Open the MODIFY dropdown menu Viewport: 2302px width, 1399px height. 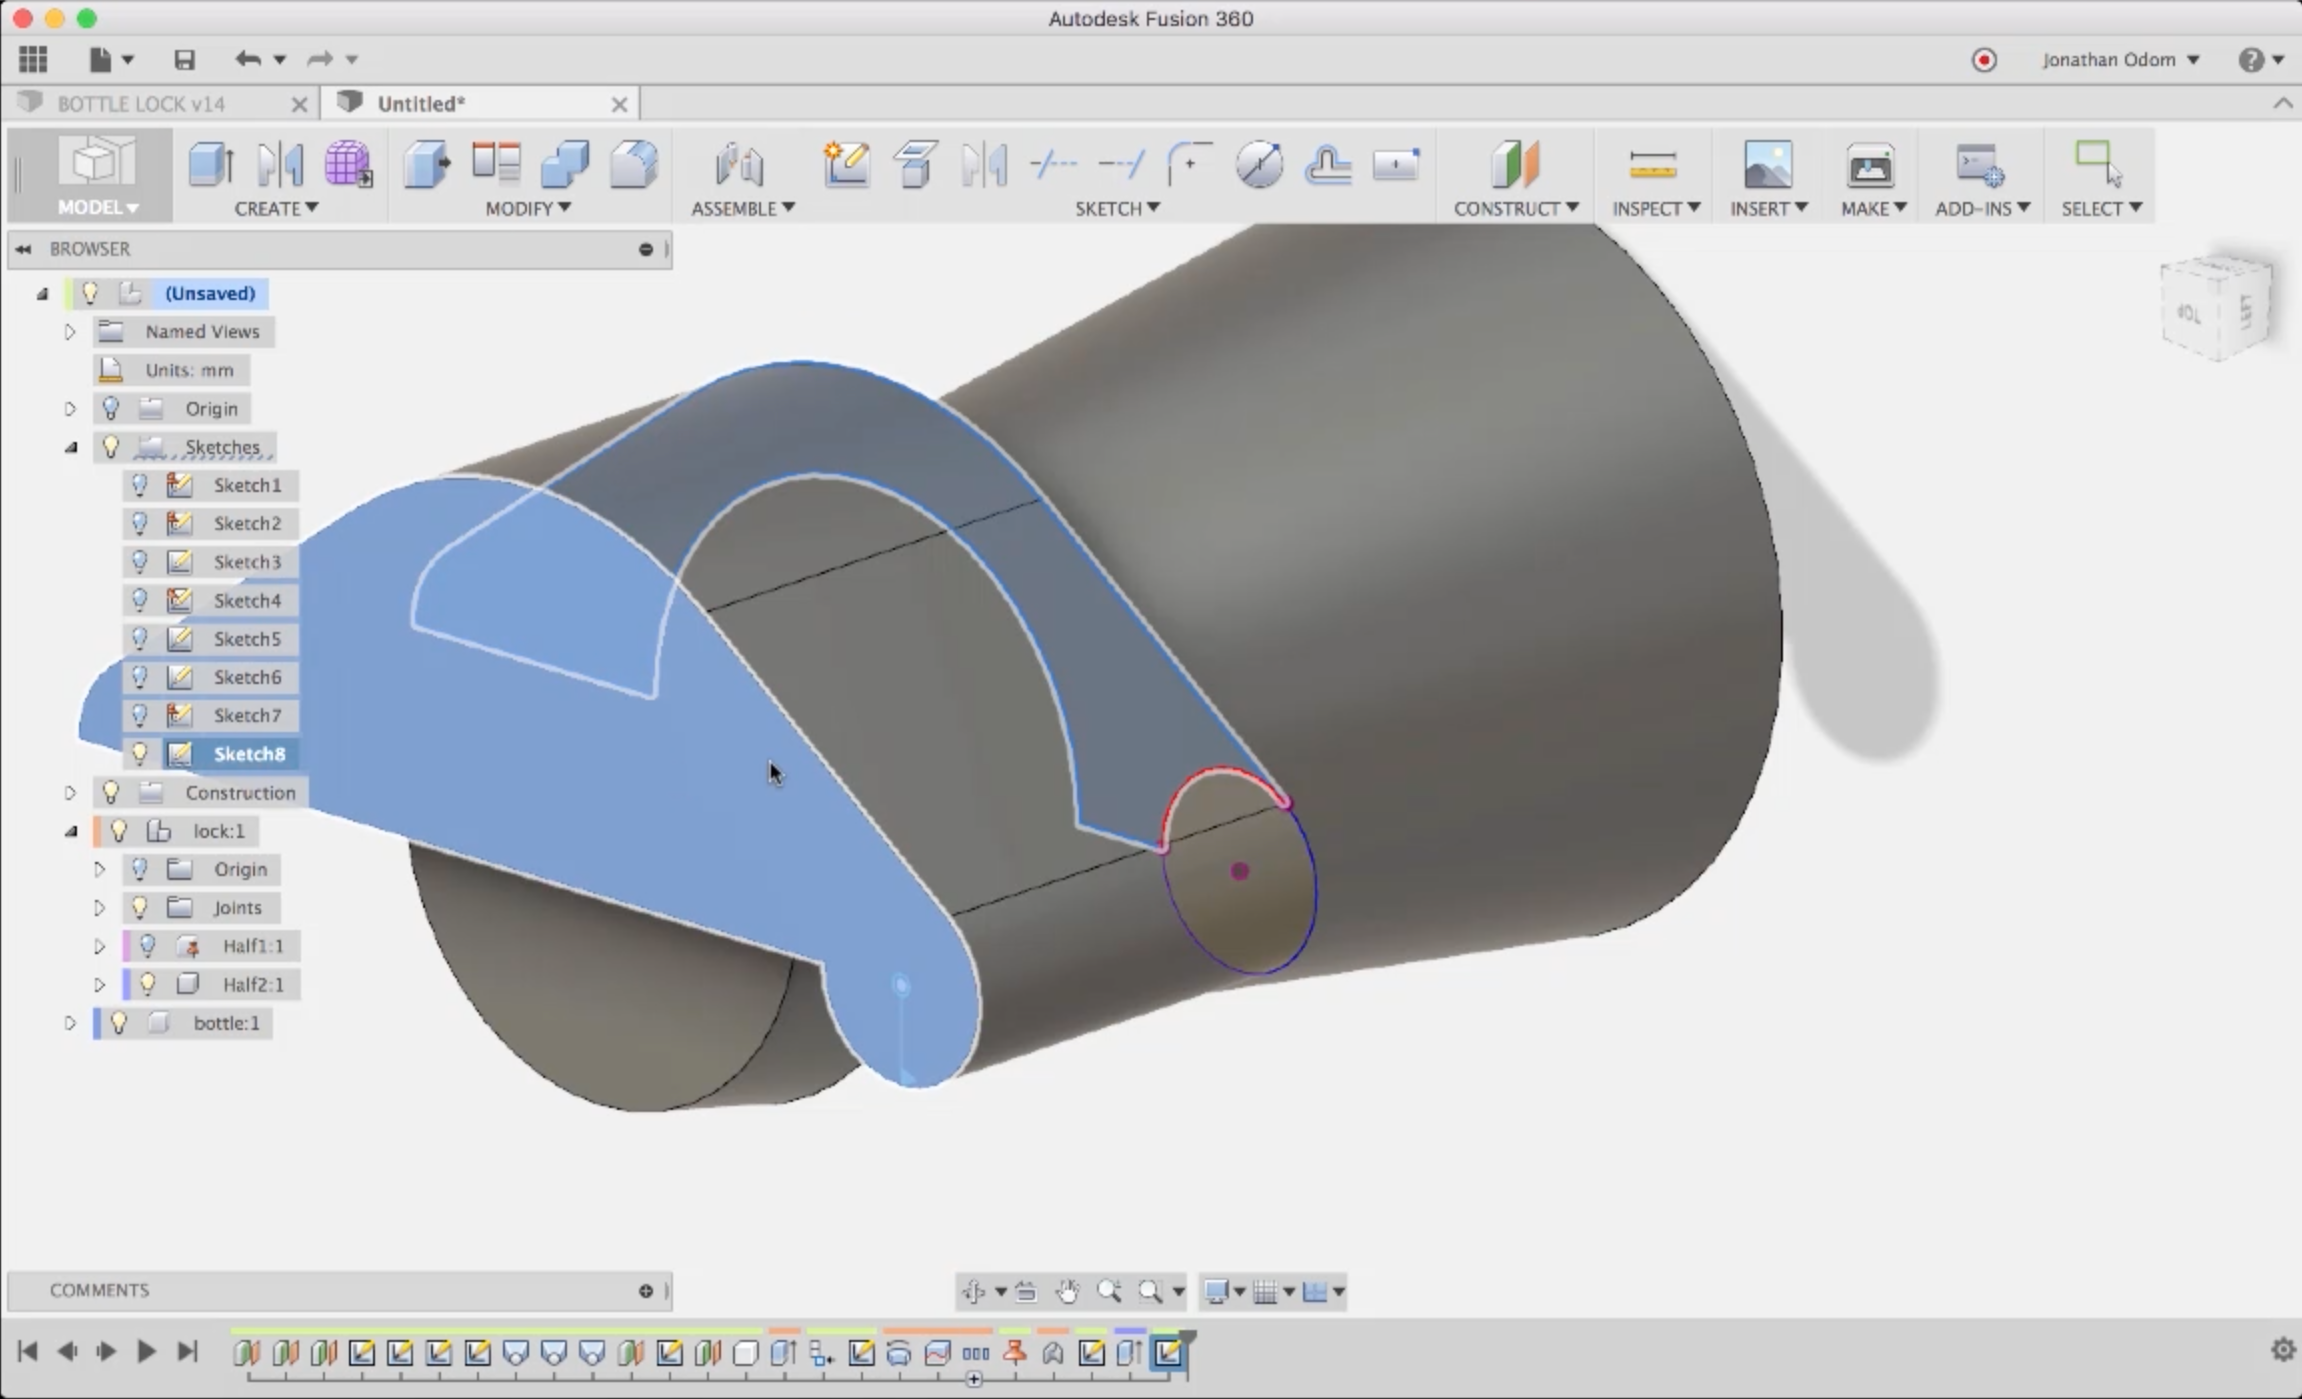click(x=527, y=208)
